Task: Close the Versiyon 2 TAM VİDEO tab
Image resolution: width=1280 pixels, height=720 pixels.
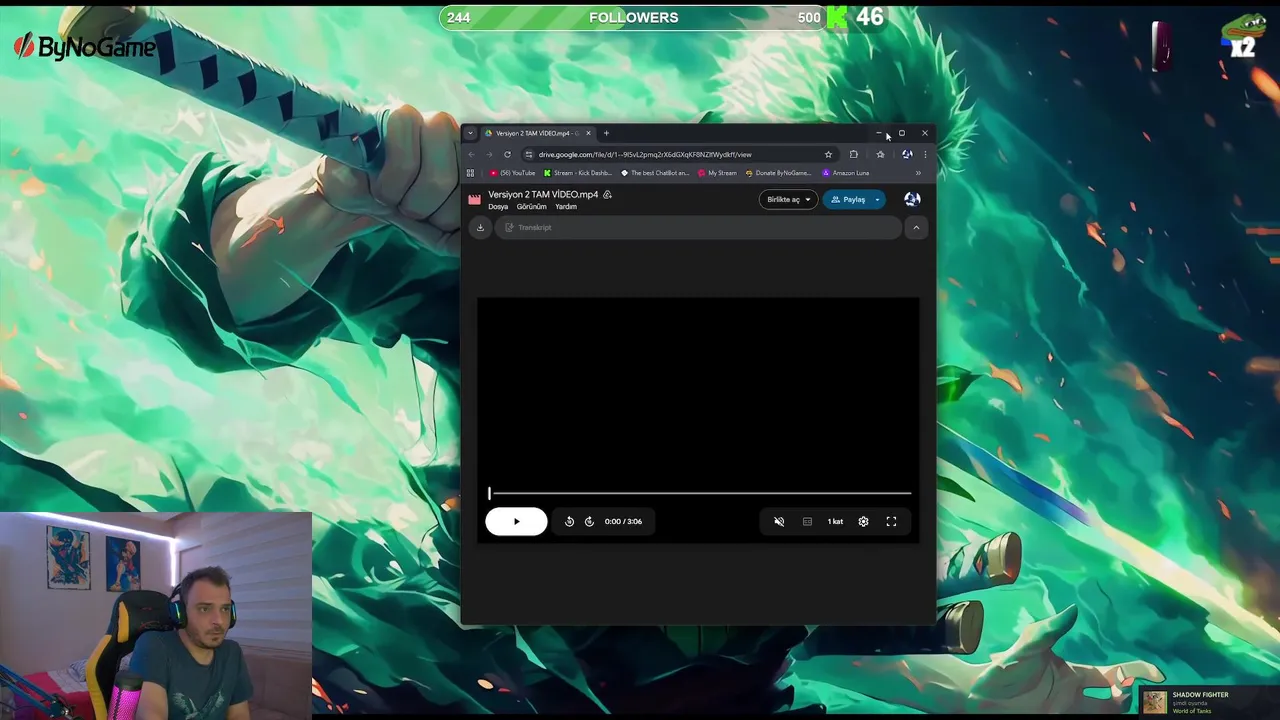Action: (x=588, y=133)
